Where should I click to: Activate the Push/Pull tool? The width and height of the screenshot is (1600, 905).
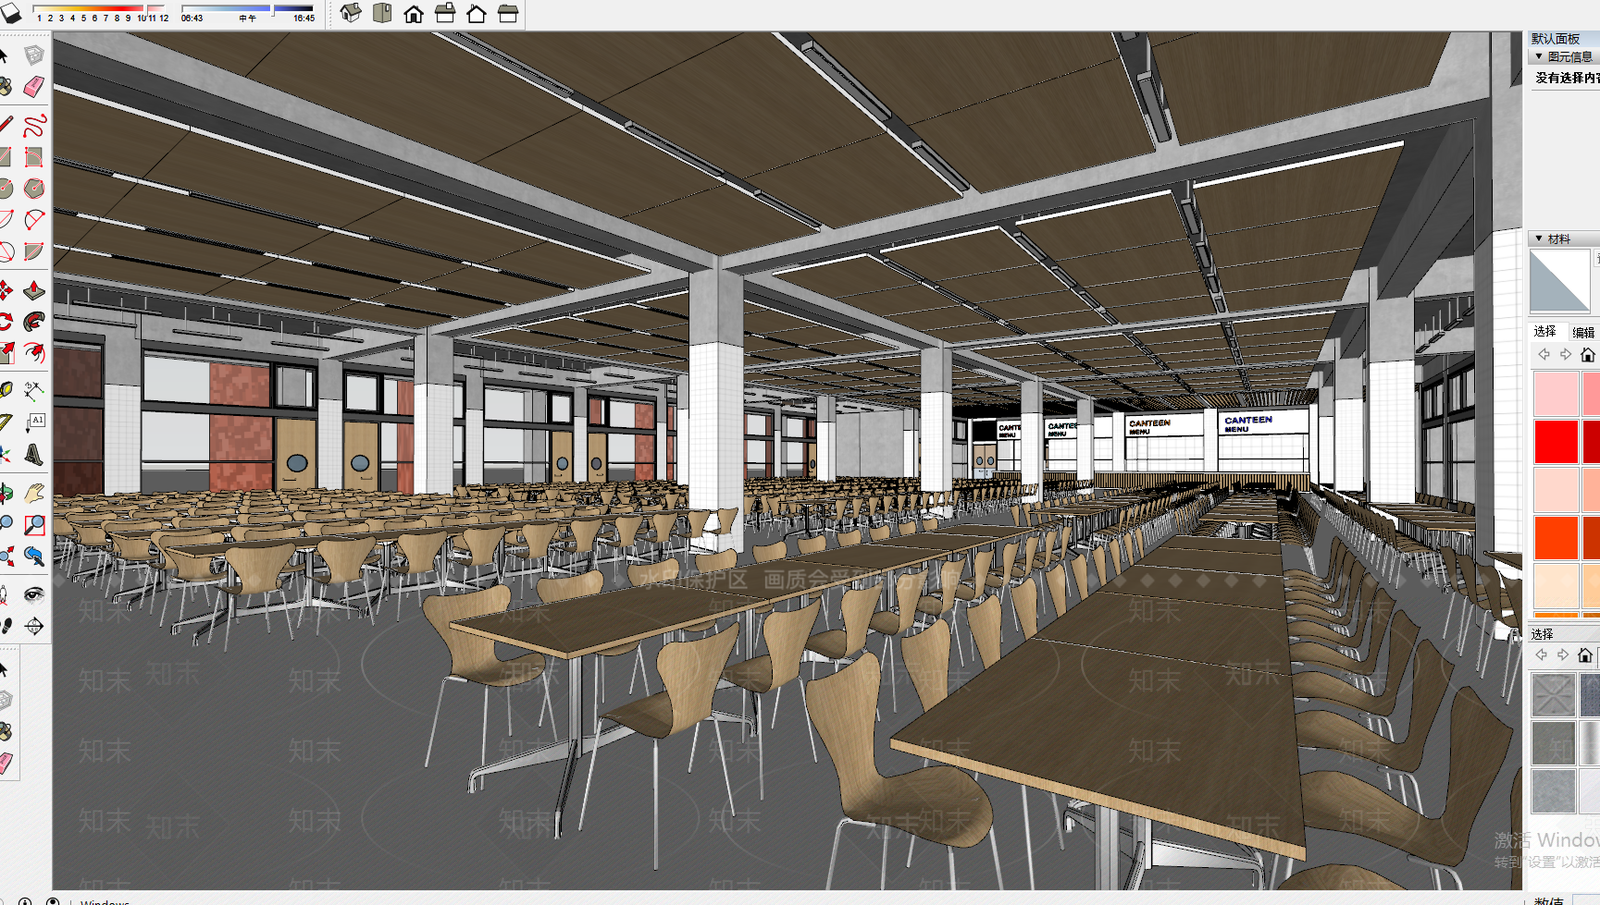(34, 290)
